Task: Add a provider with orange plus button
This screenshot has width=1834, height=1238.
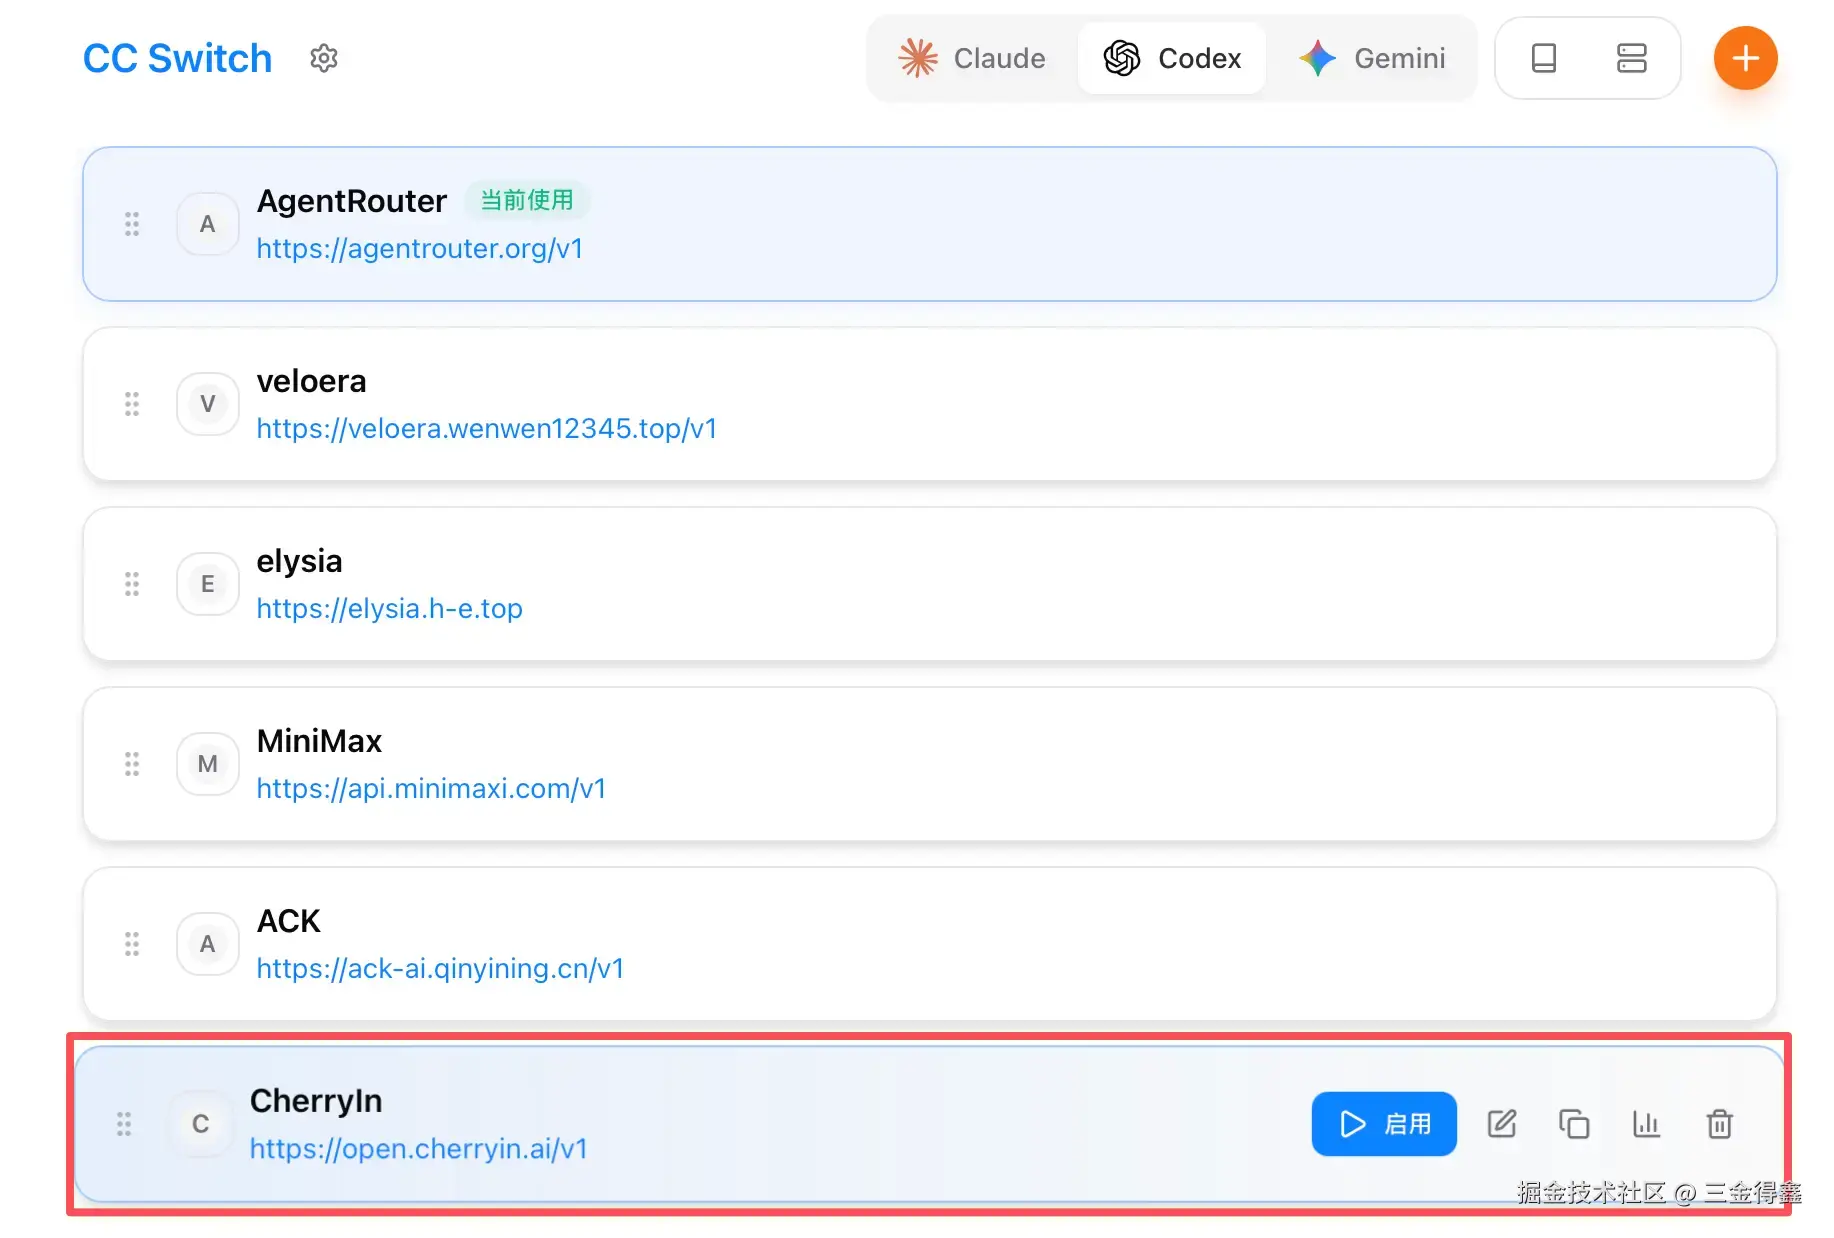Action: (1745, 58)
